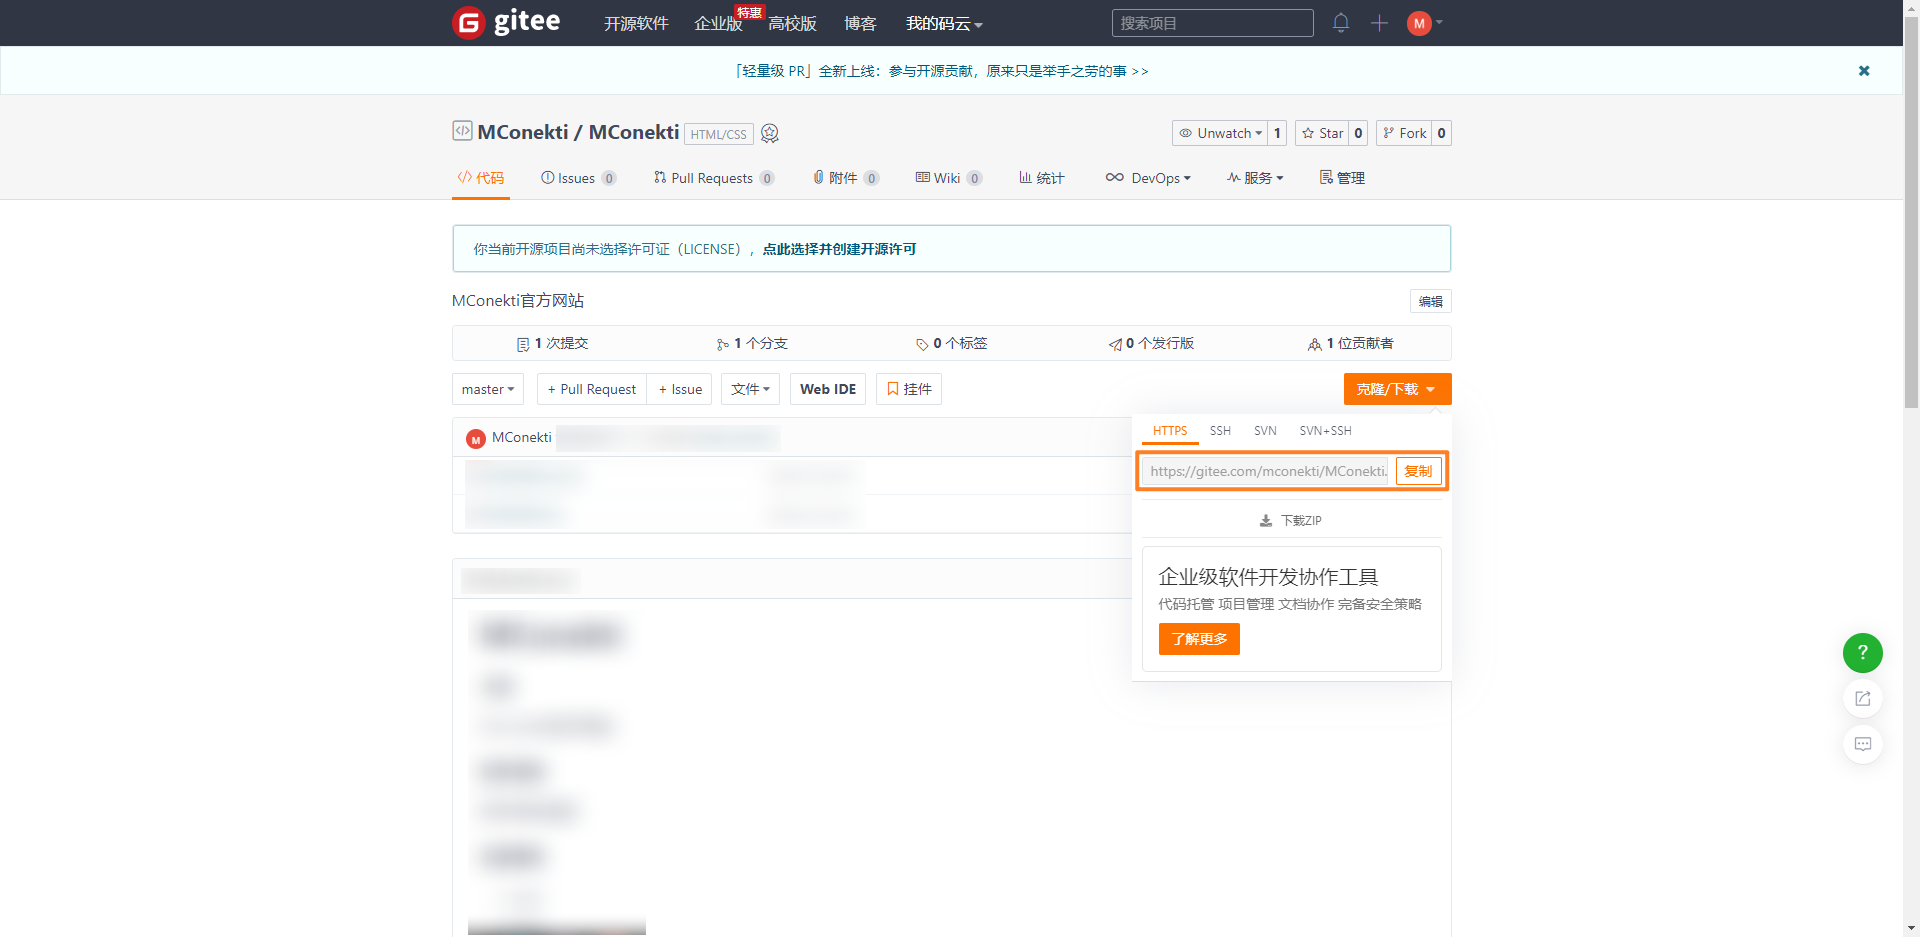This screenshot has height=937, width=1920.
Task: Click the 搜索项目 search box
Action: [1212, 23]
